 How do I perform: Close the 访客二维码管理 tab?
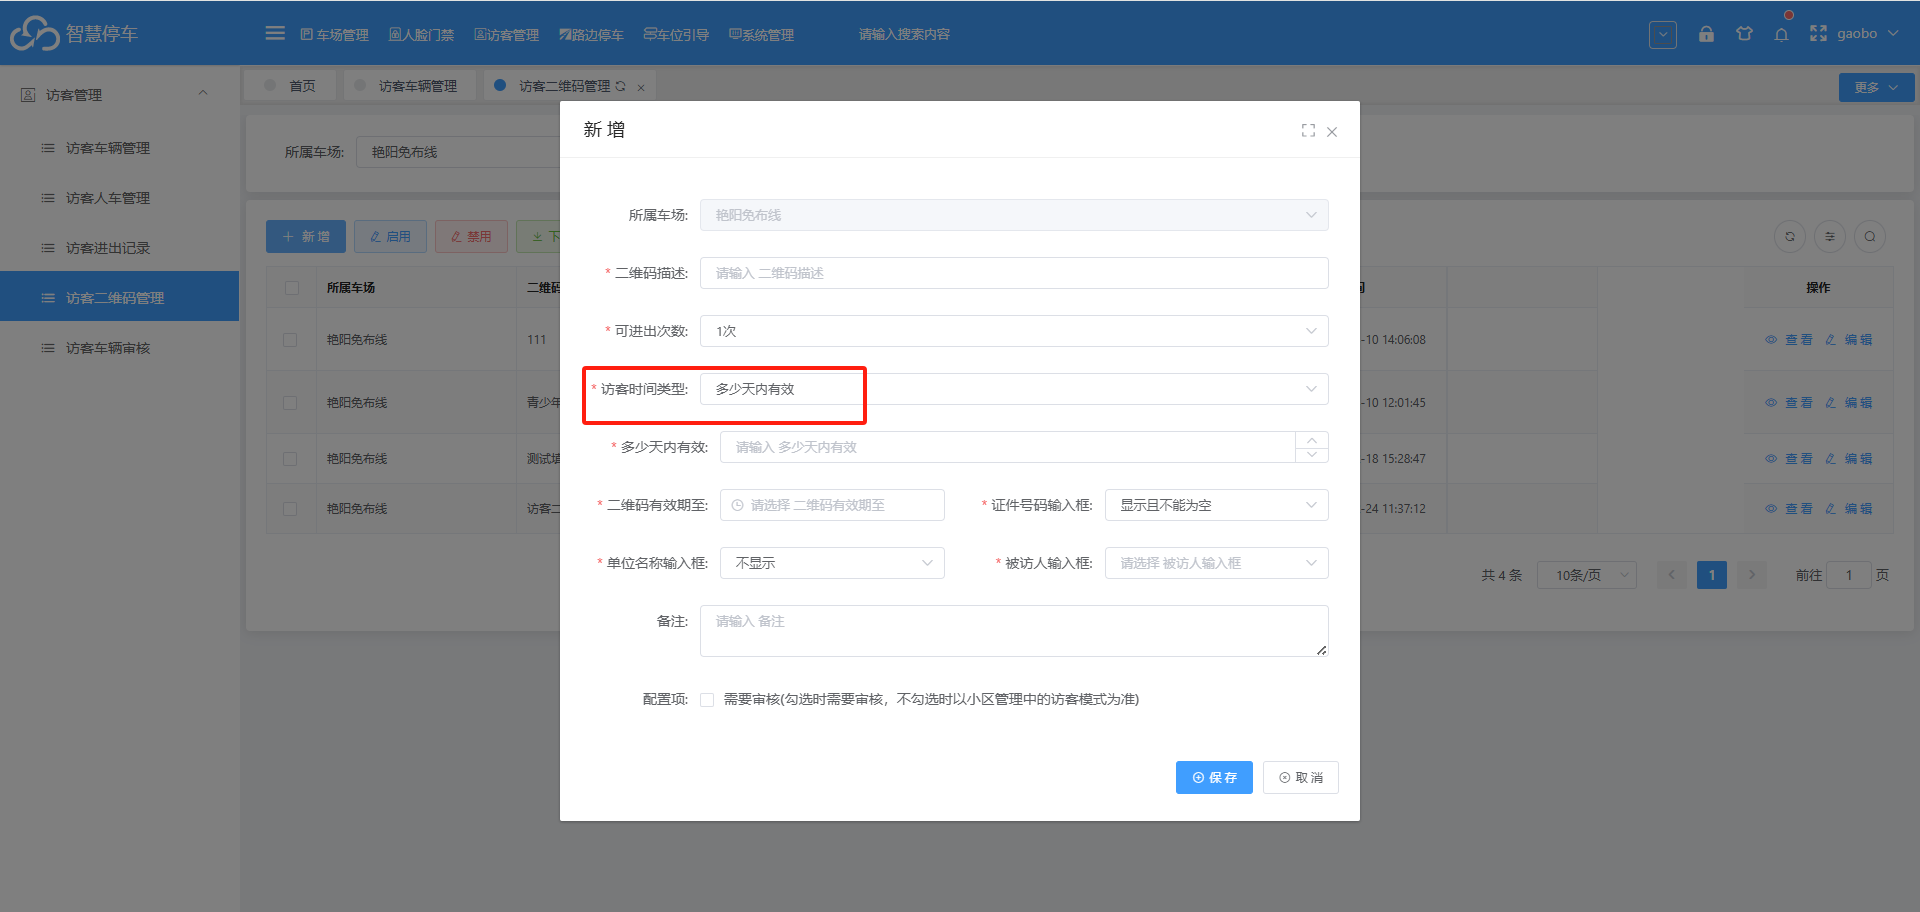coord(641,87)
